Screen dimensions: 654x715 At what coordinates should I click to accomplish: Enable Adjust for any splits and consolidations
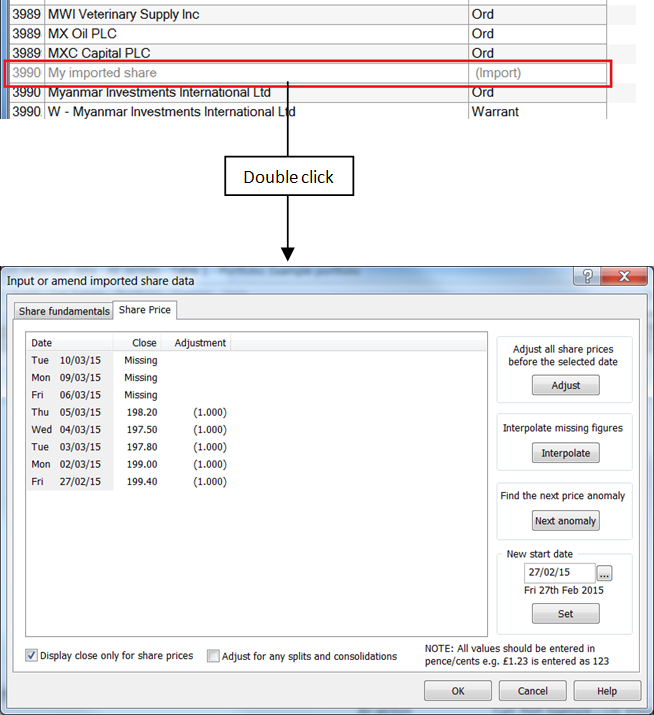[x=214, y=656]
